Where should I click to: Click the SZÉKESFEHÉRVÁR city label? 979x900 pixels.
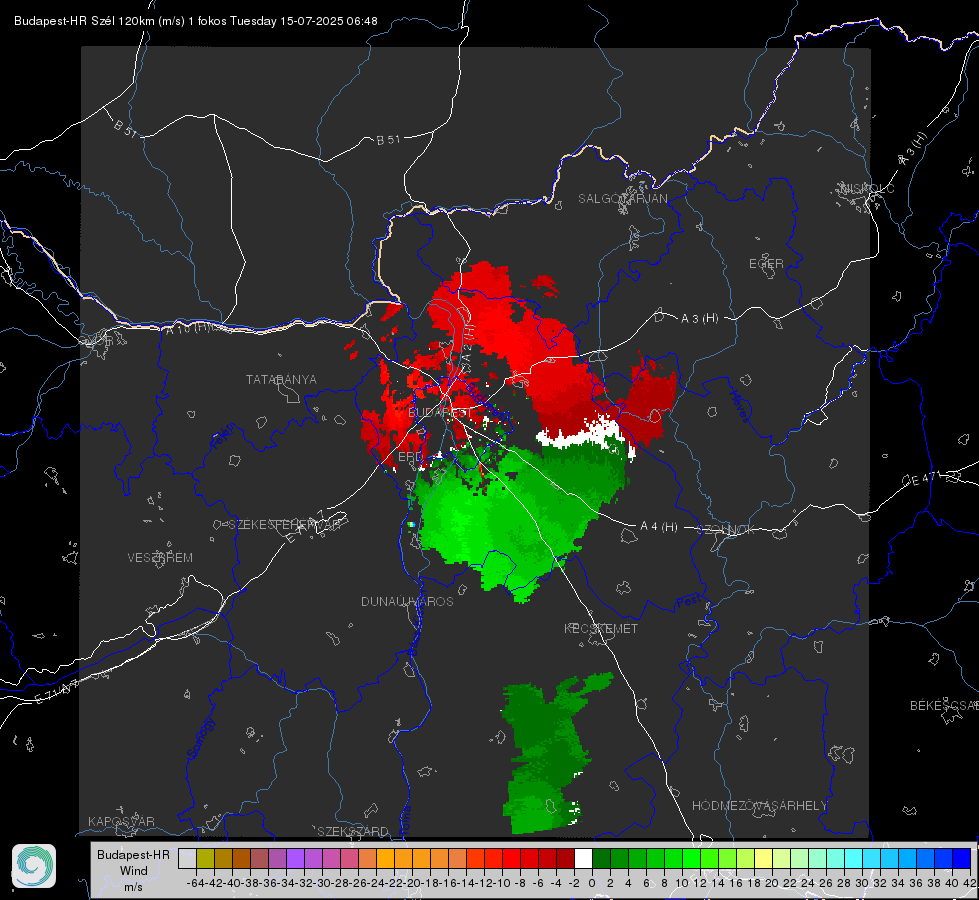[285, 525]
